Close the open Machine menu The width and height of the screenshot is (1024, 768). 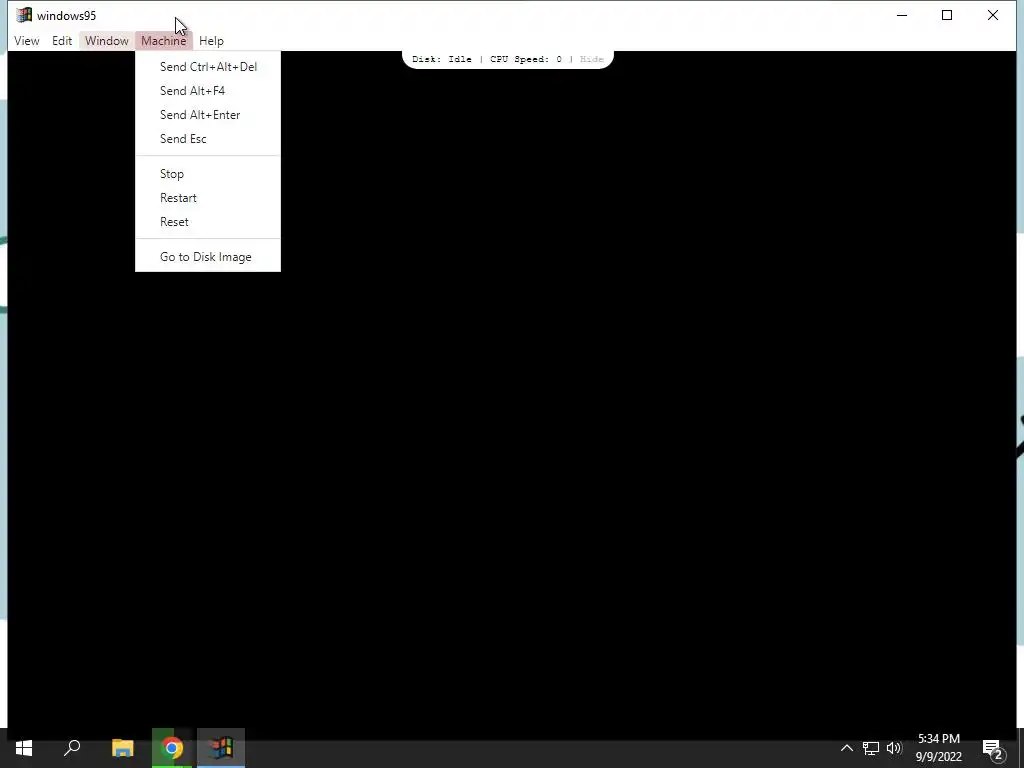(163, 40)
